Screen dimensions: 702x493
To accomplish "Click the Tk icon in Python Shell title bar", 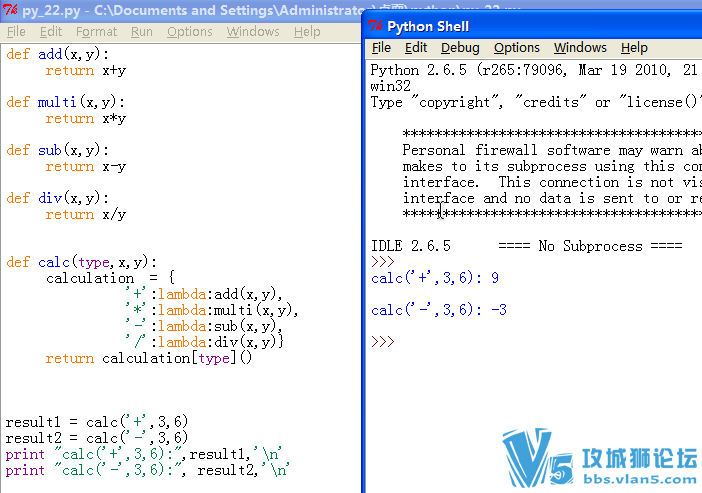I will pos(375,26).
